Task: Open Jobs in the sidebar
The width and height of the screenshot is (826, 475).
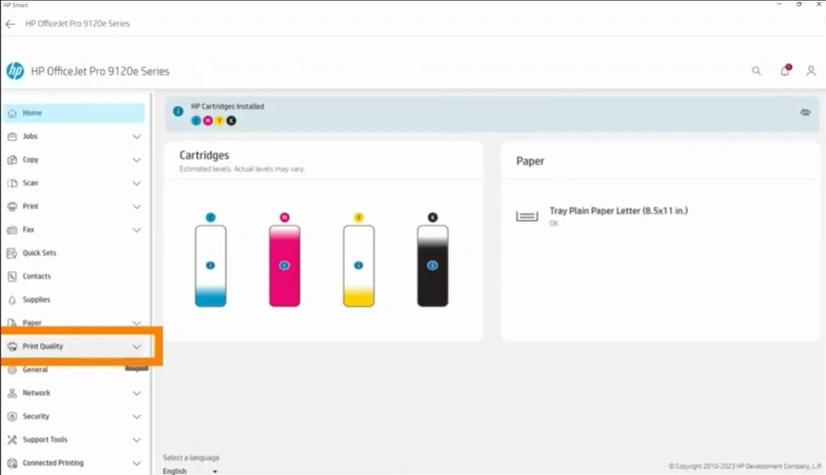Action: [74, 136]
